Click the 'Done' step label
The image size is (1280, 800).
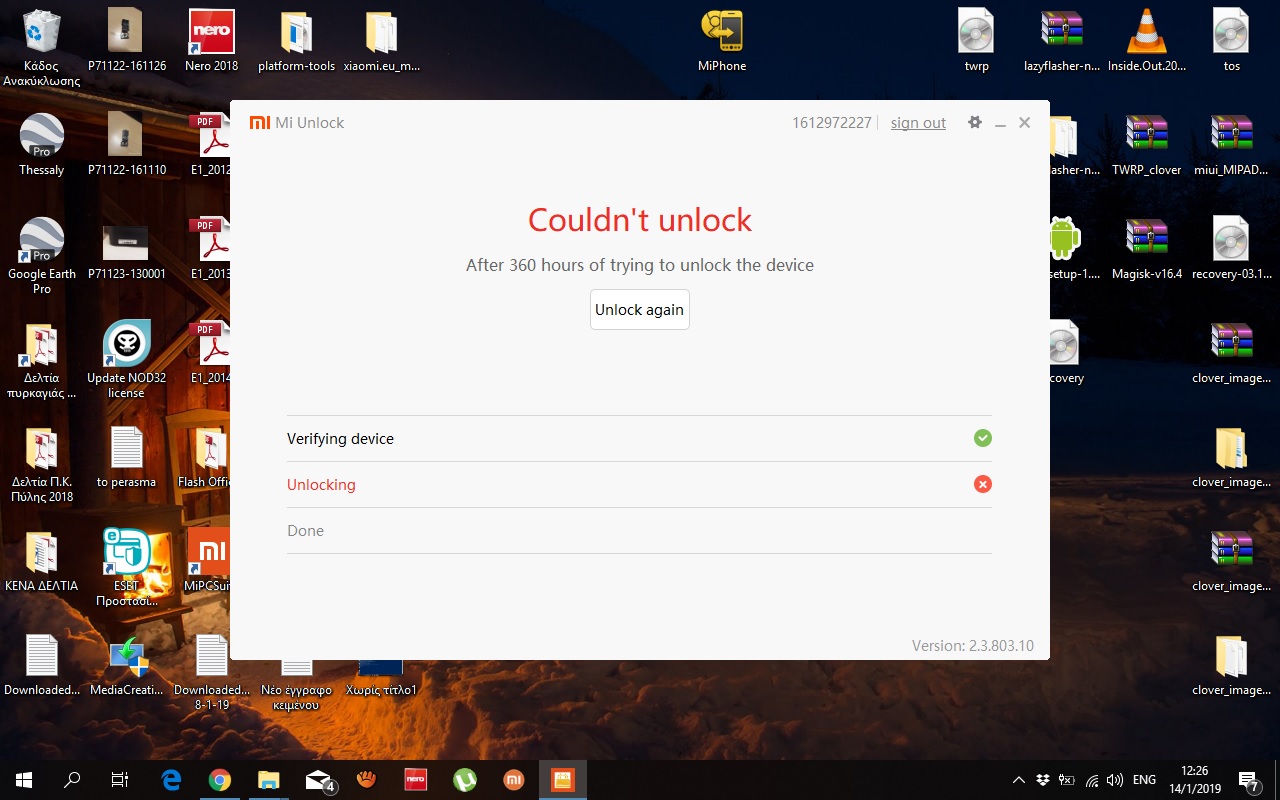(x=305, y=531)
